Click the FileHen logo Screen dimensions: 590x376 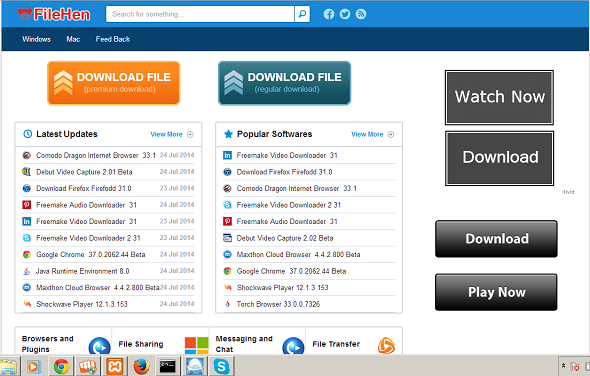[54, 14]
